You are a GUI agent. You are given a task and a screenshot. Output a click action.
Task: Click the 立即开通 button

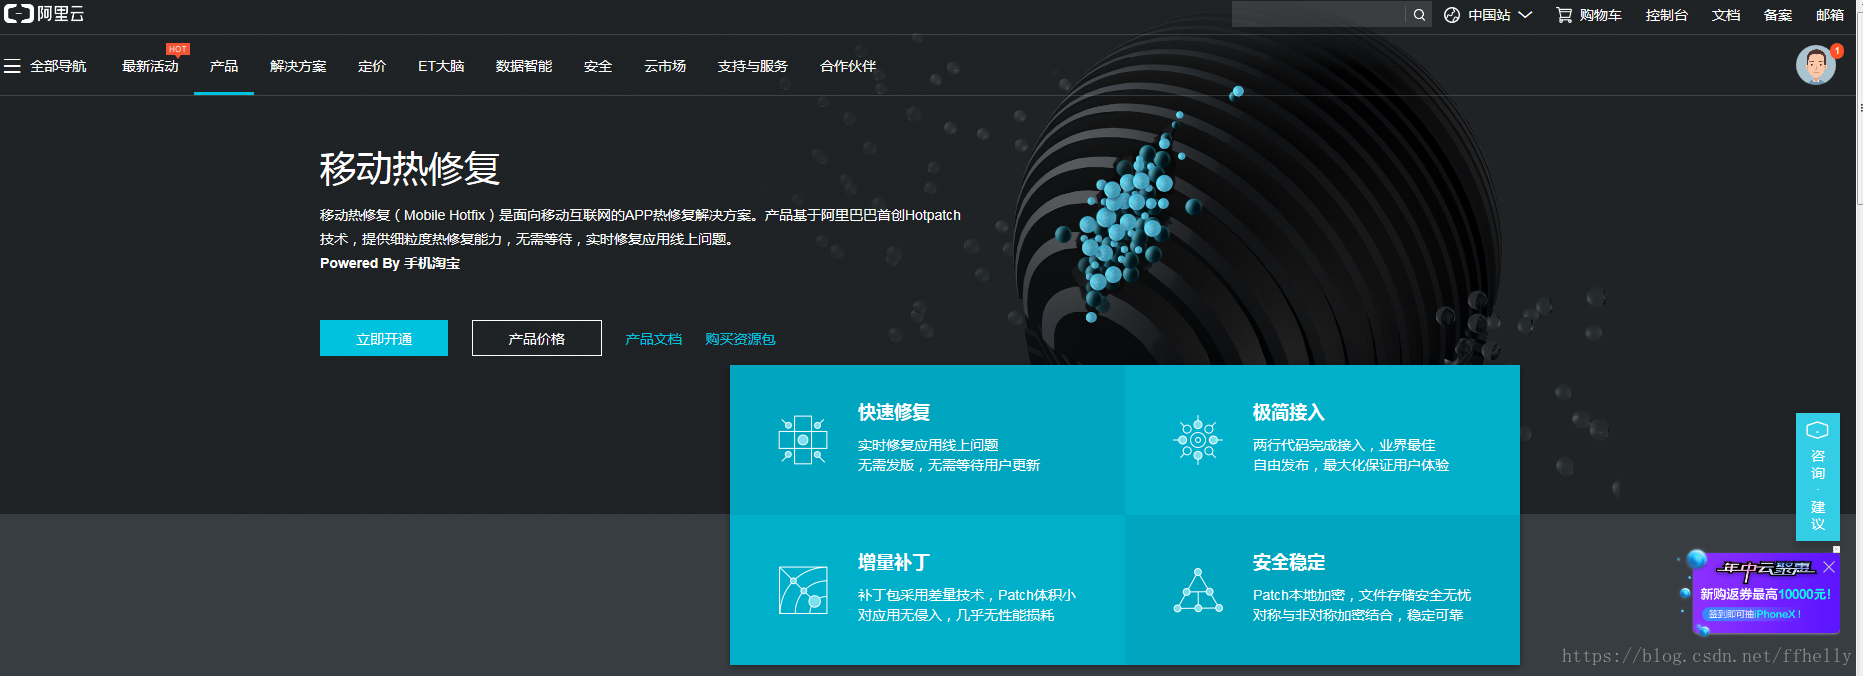(x=384, y=338)
